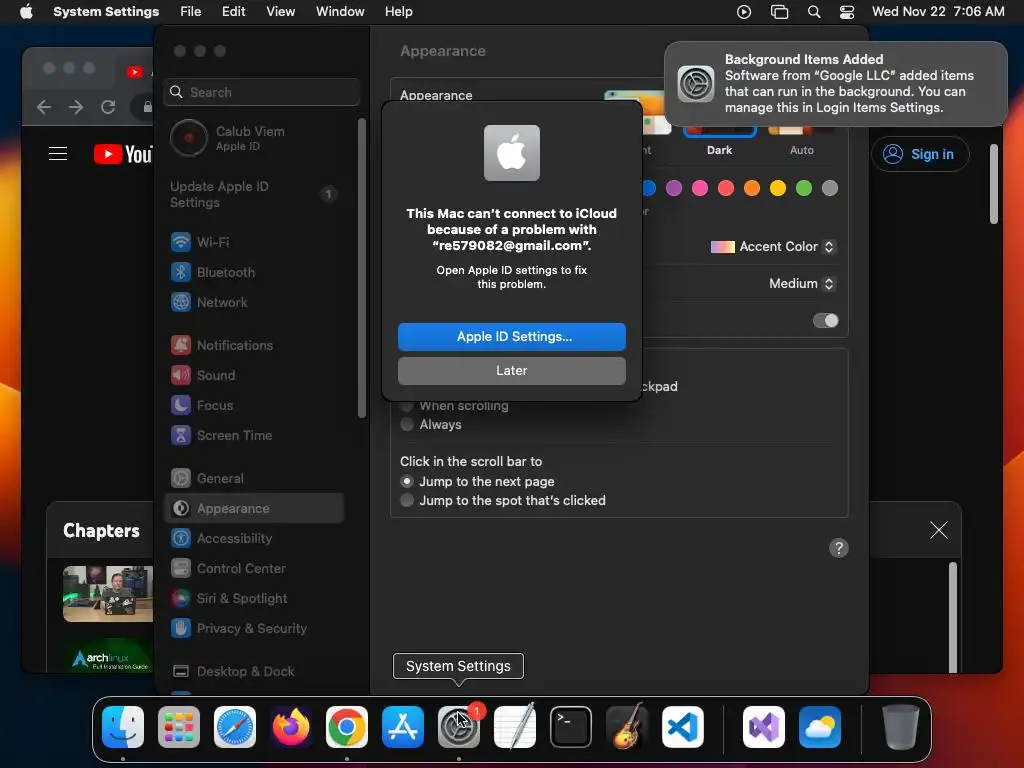Toggle the switch below Medium selector

click(x=825, y=321)
